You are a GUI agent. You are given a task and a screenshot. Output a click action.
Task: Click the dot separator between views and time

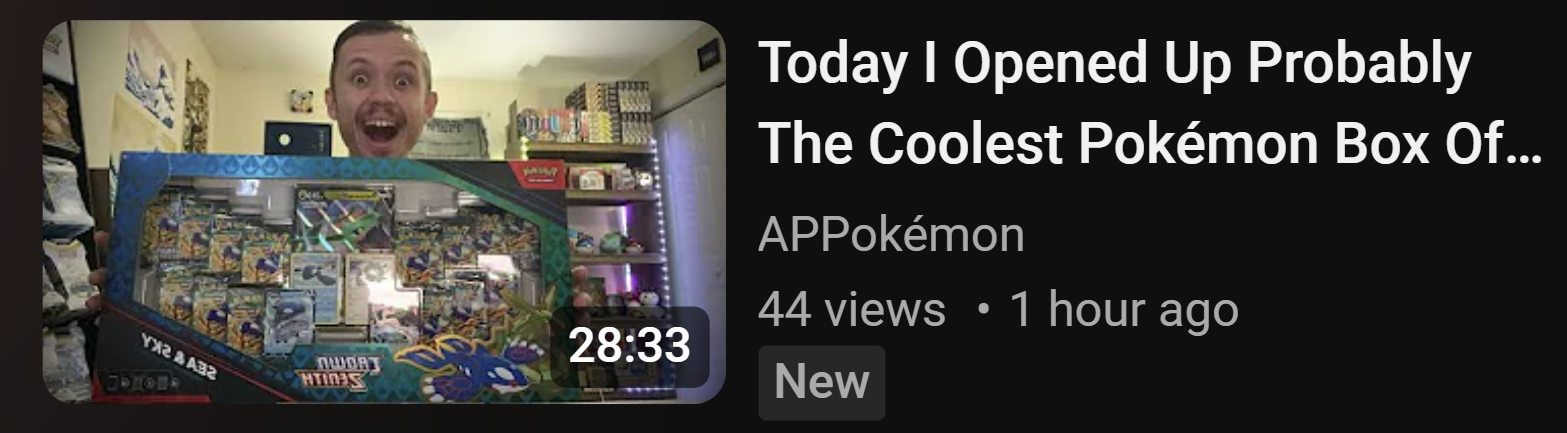click(986, 311)
